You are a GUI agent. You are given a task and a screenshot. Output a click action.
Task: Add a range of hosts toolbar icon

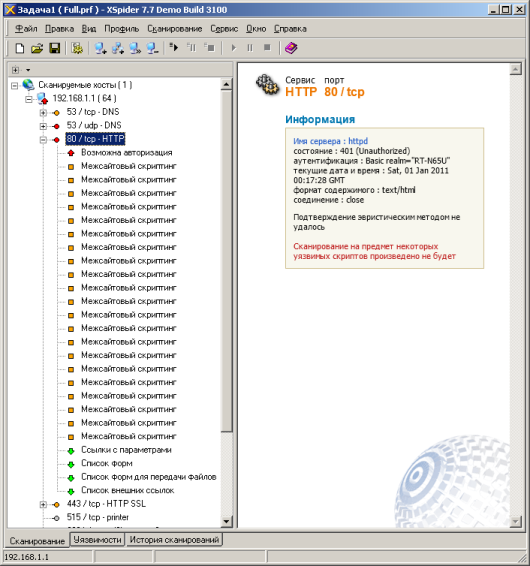pos(118,48)
